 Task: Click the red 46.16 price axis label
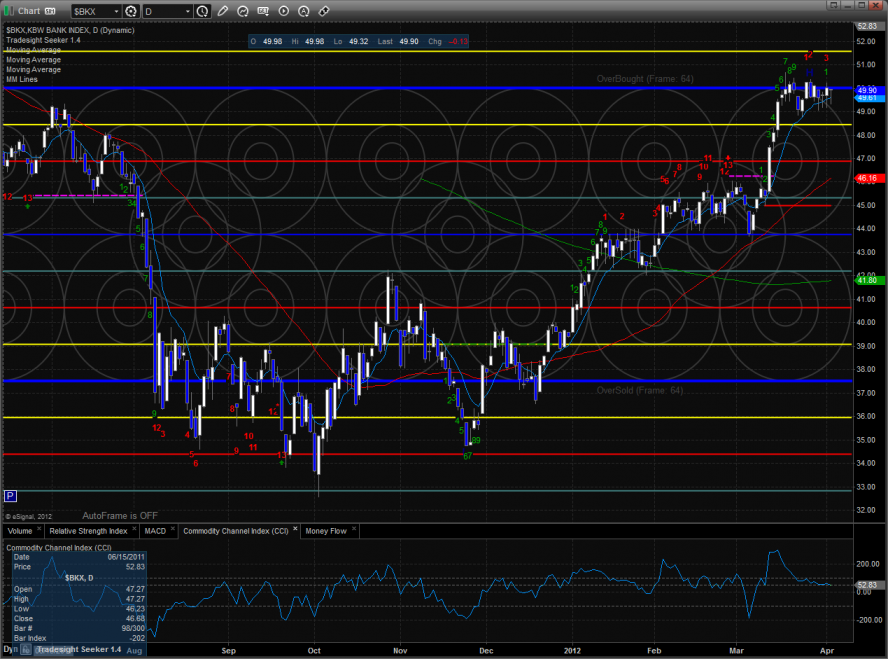[x=866, y=178]
